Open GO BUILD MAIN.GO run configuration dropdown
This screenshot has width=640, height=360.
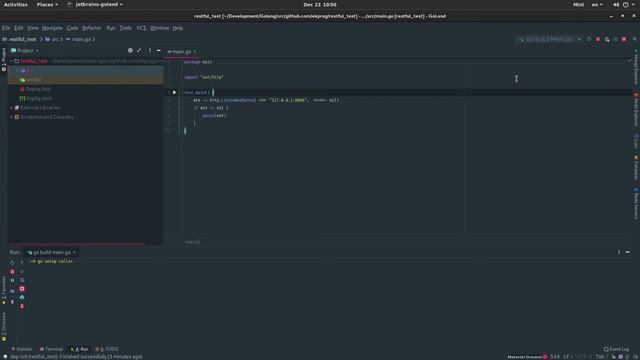pyautogui.click(x=549, y=39)
